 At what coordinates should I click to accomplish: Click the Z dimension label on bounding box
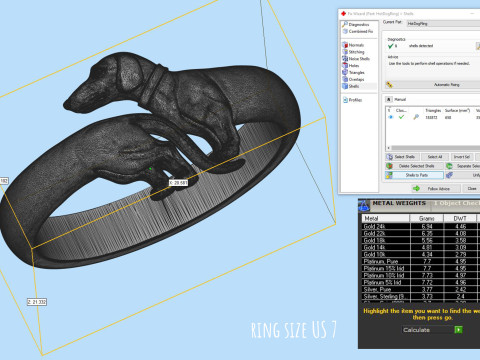(37, 302)
